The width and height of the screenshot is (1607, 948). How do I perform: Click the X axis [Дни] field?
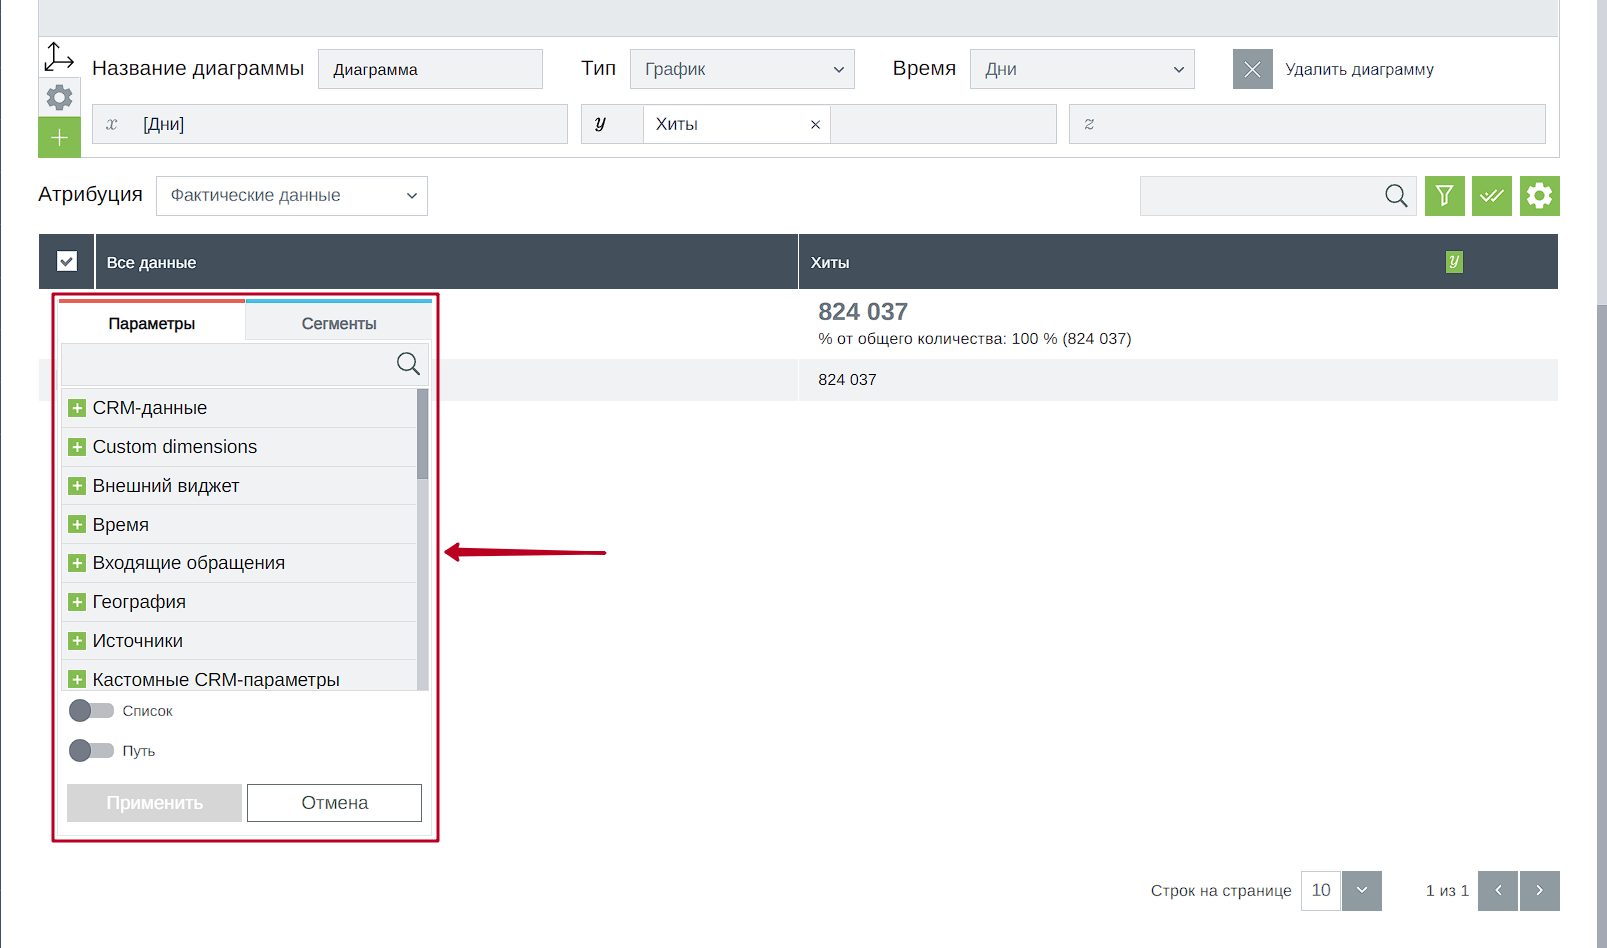click(330, 124)
